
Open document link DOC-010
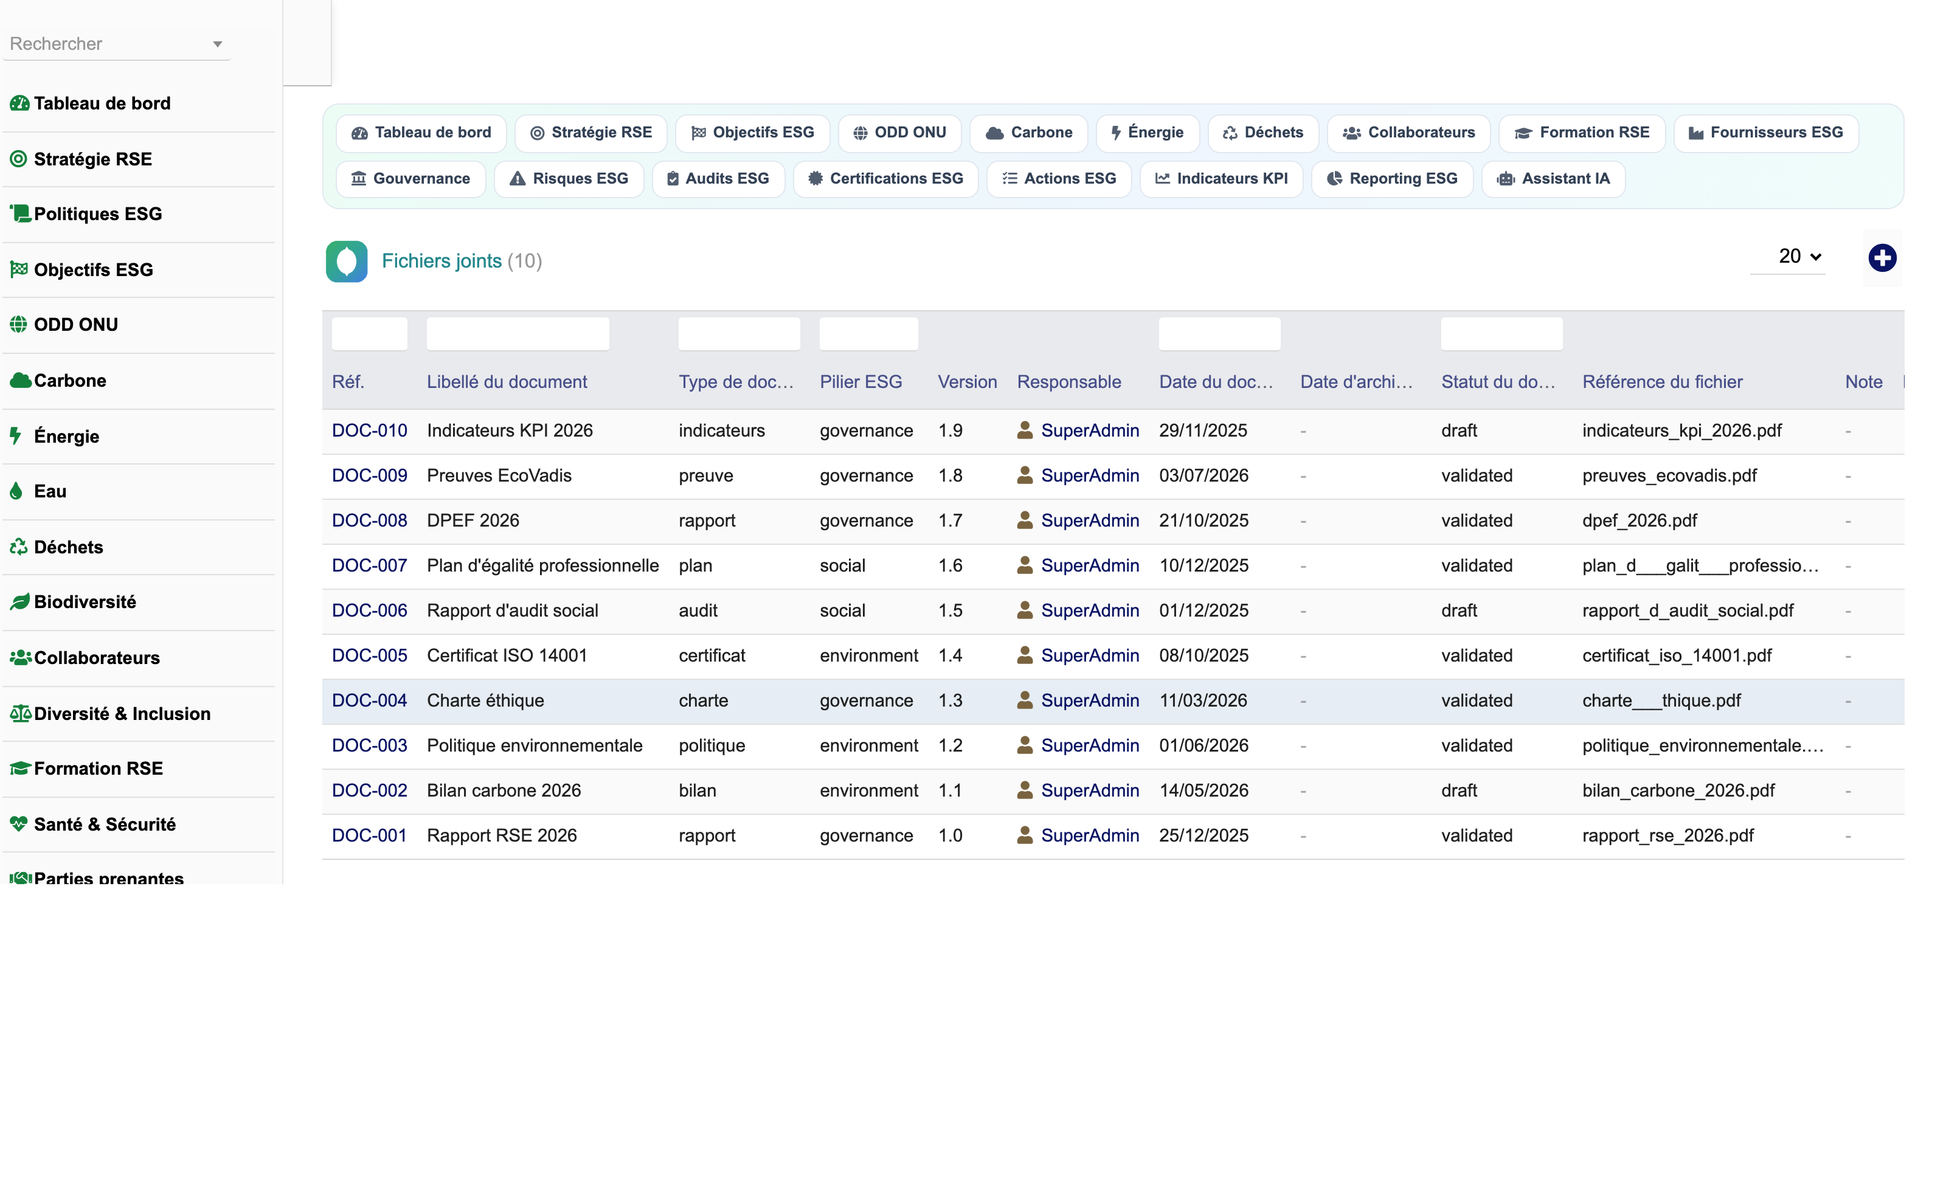[369, 431]
